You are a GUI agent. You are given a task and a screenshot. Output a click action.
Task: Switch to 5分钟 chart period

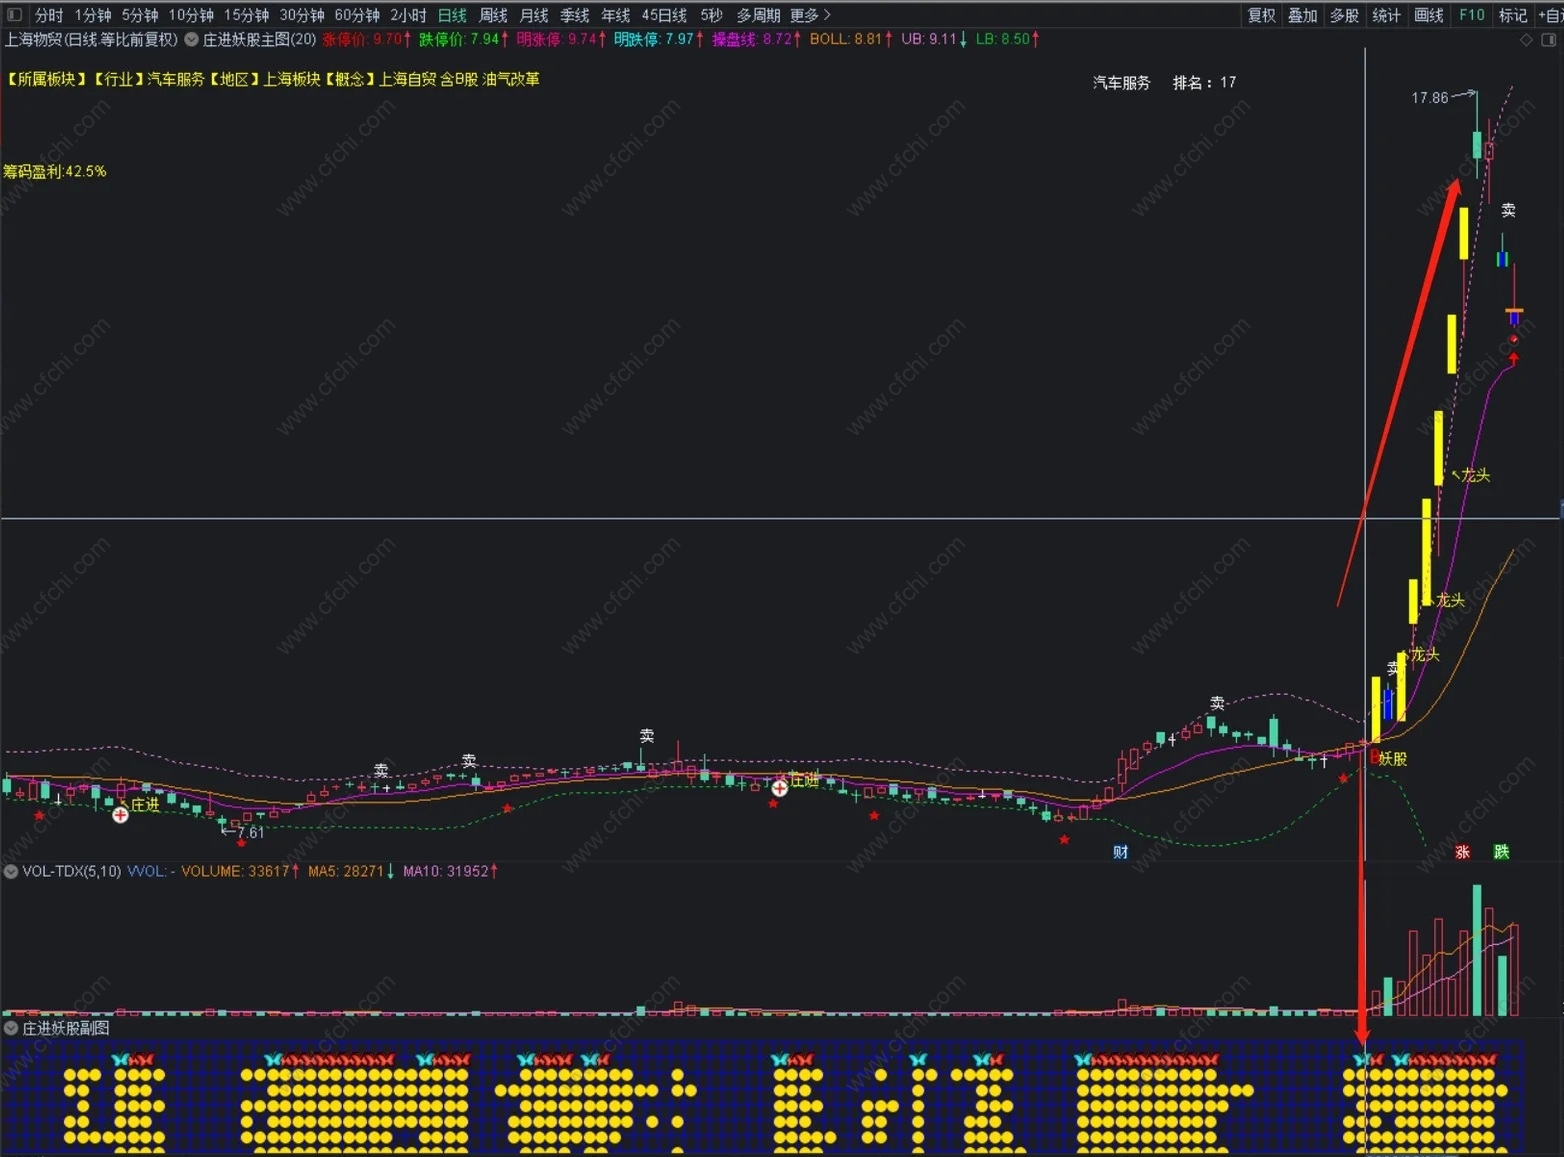140,15
